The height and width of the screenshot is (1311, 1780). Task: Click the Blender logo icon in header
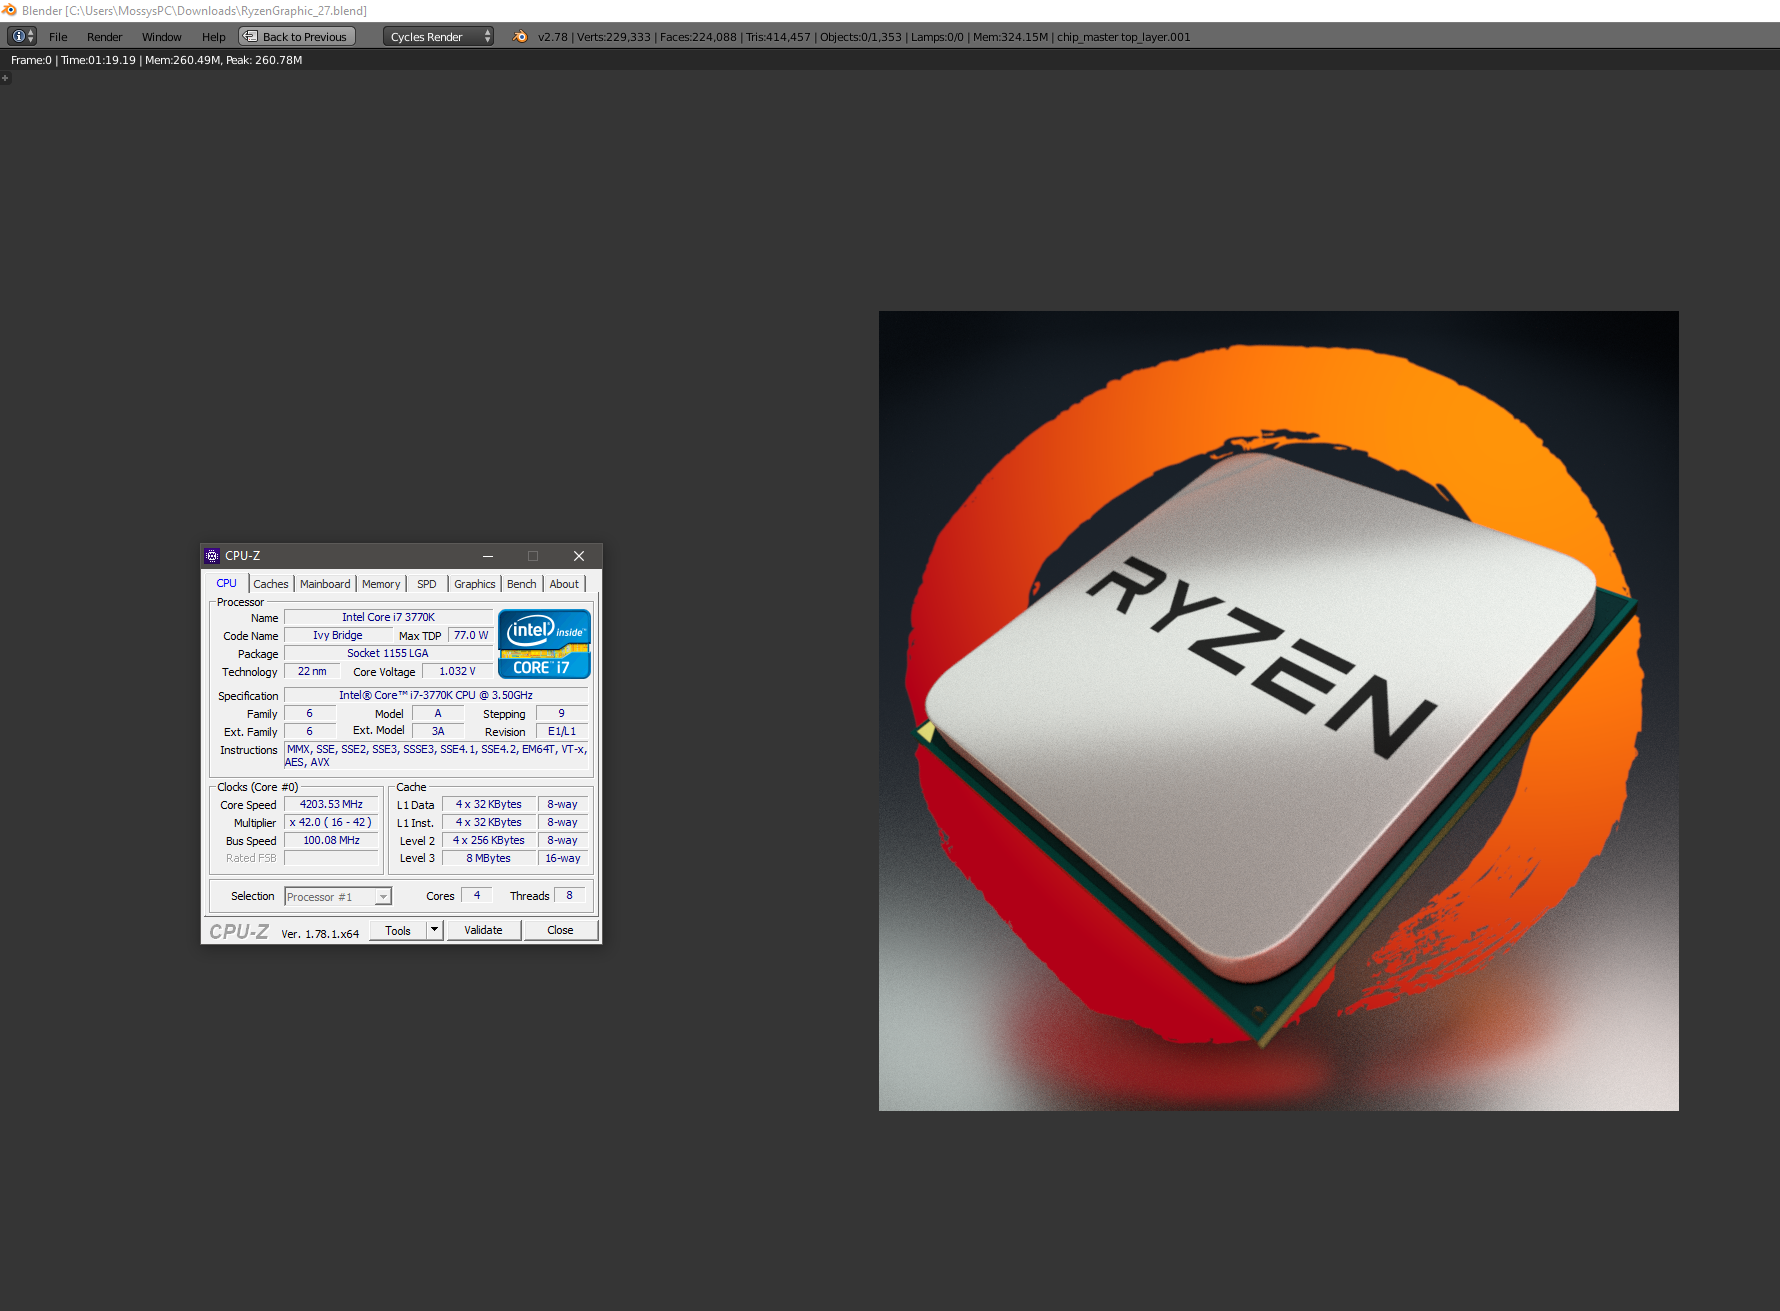(x=520, y=36)
